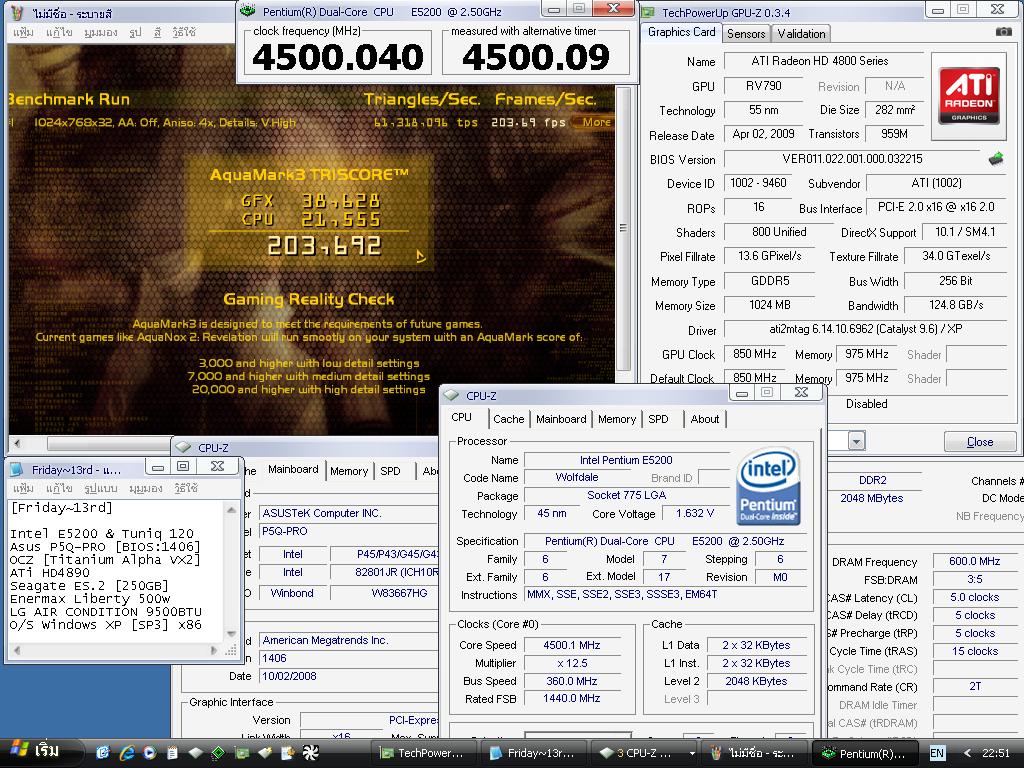Image resolution: width=1024 pixels, height=768 pixels.
Task: Click the Intel Pentium logo in CPU-Z
Action: pos(769,486)
